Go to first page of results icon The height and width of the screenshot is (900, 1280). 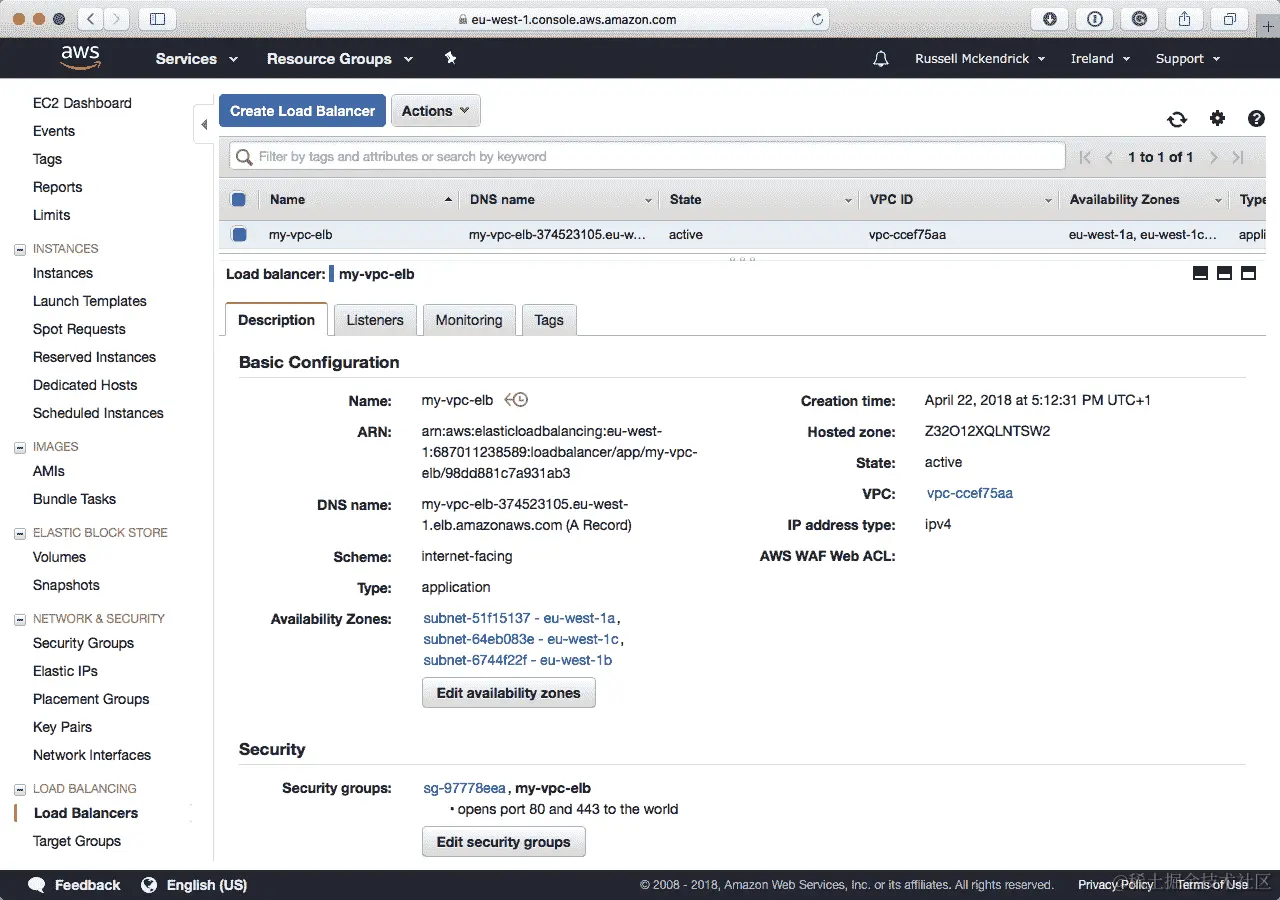[x=1085, y=157]
